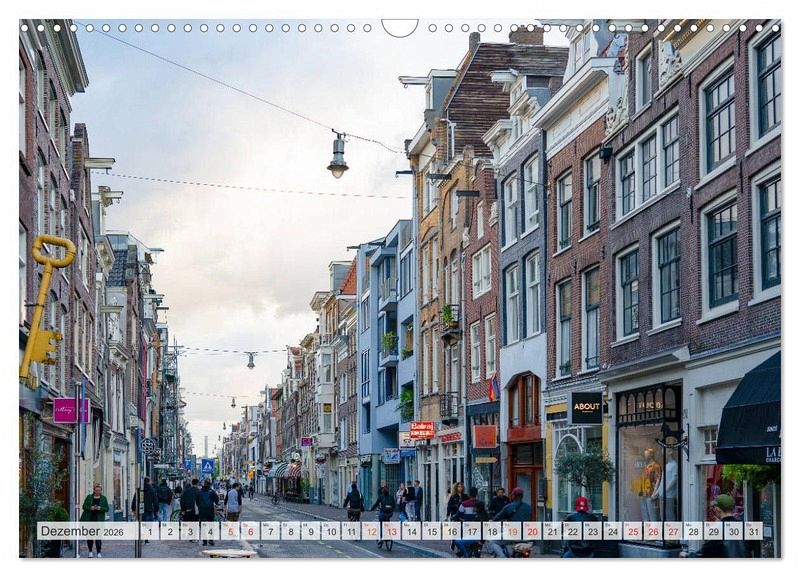The width and height of the screenshot is (800, 577).
Task: Select day 10 in calendar strip
Action: [x=330, y=531]
